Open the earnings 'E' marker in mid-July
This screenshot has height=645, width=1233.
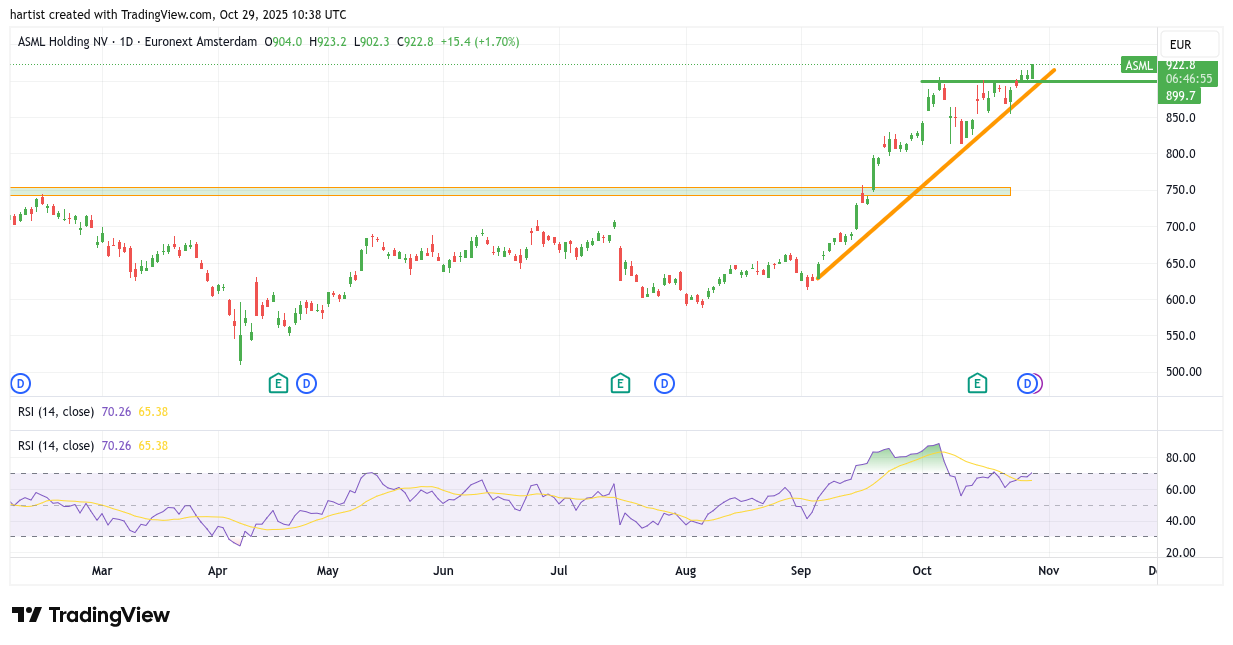[x=620, y=383]
